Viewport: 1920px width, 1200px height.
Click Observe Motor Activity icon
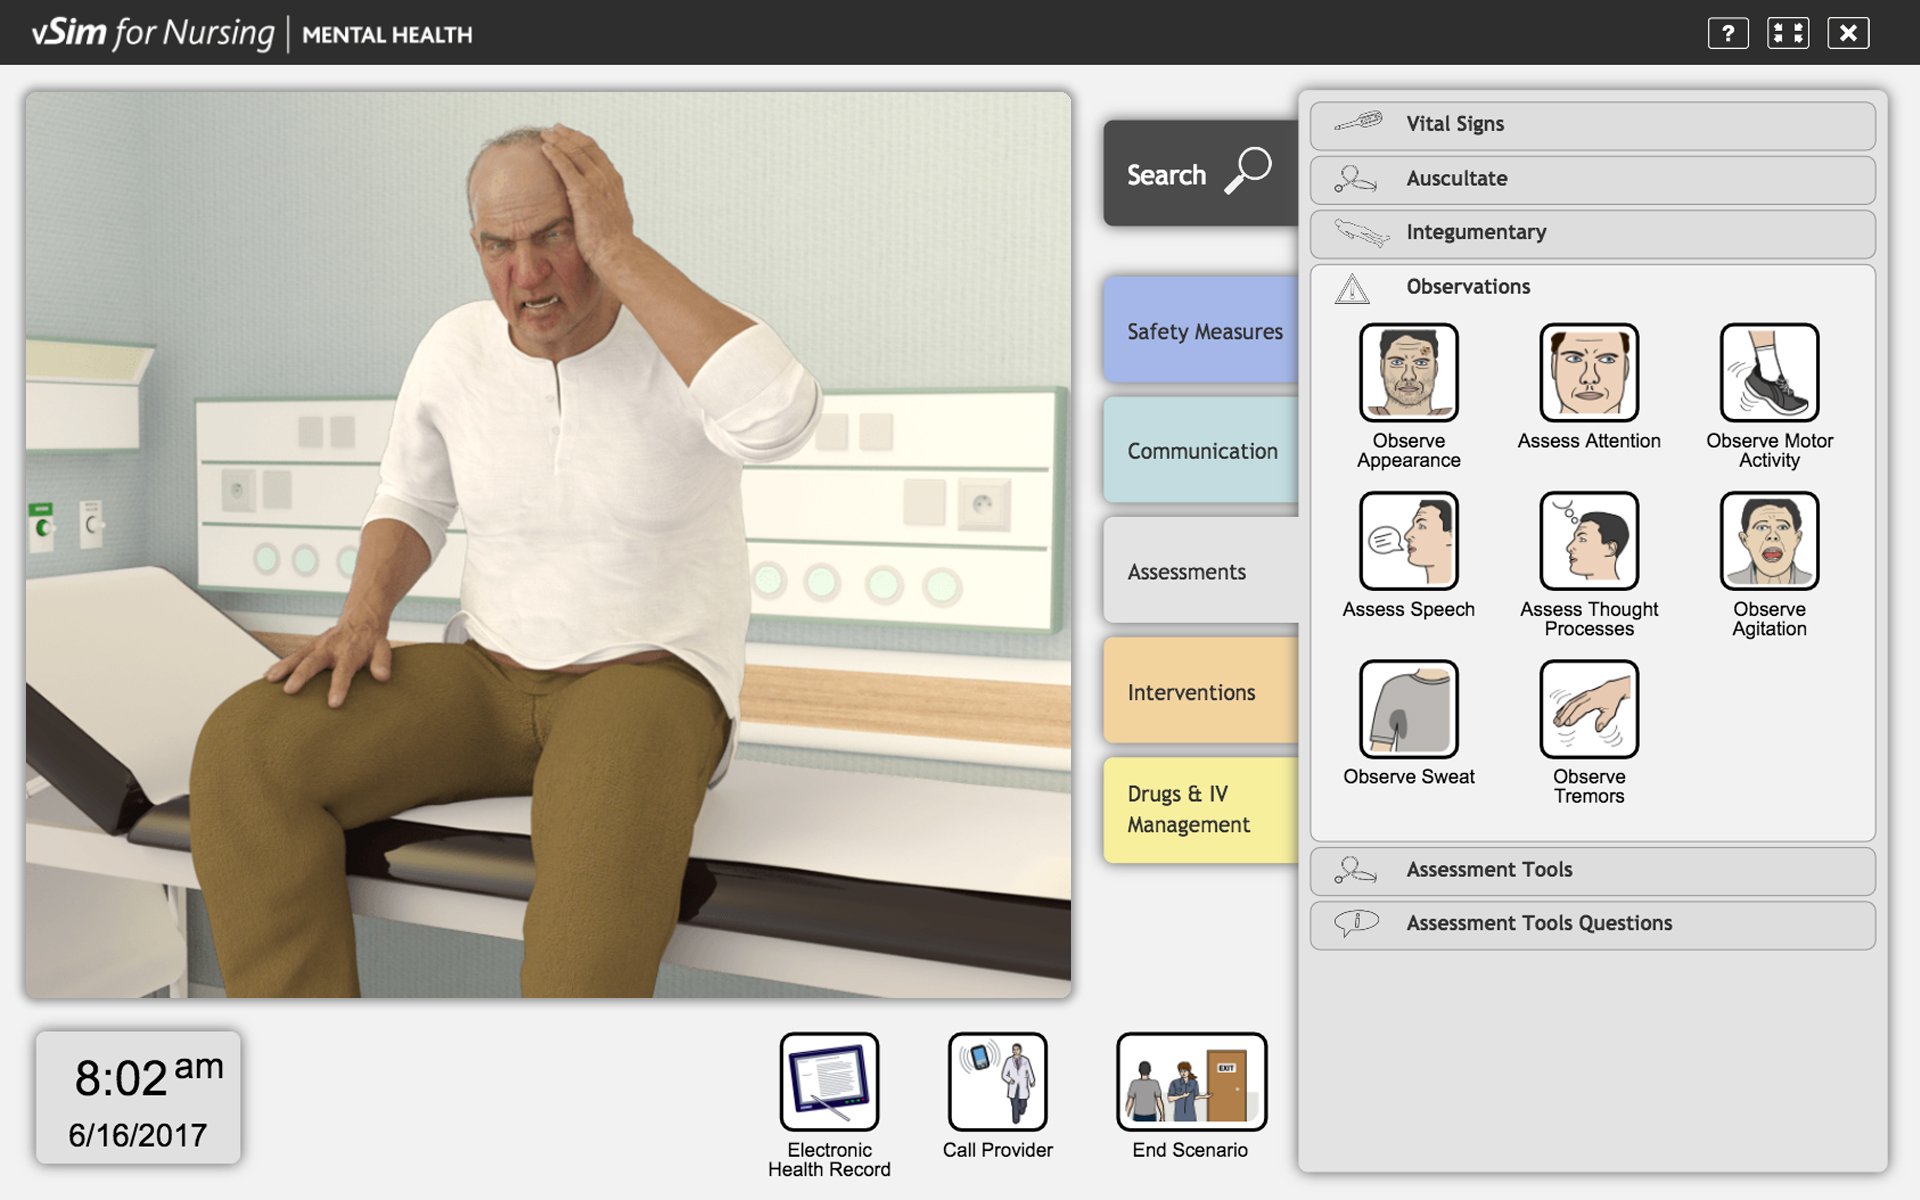(1768, 373)
